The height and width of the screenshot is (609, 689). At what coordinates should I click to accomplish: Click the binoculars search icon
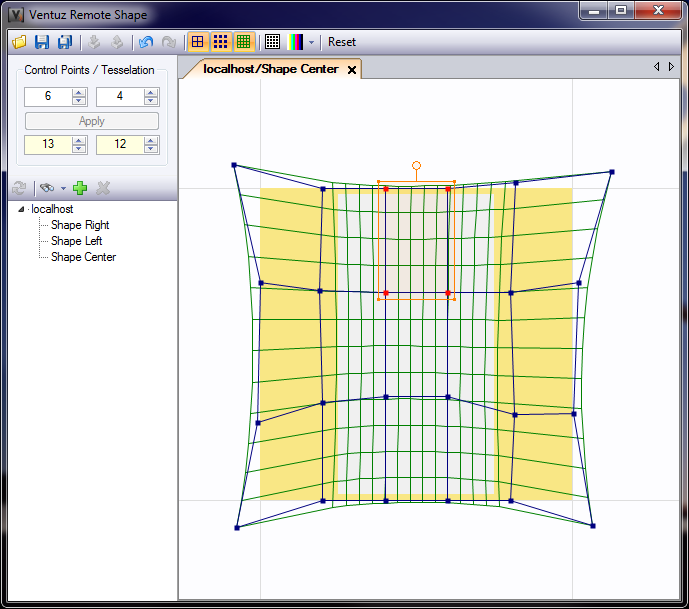click(x=46, y=187)
